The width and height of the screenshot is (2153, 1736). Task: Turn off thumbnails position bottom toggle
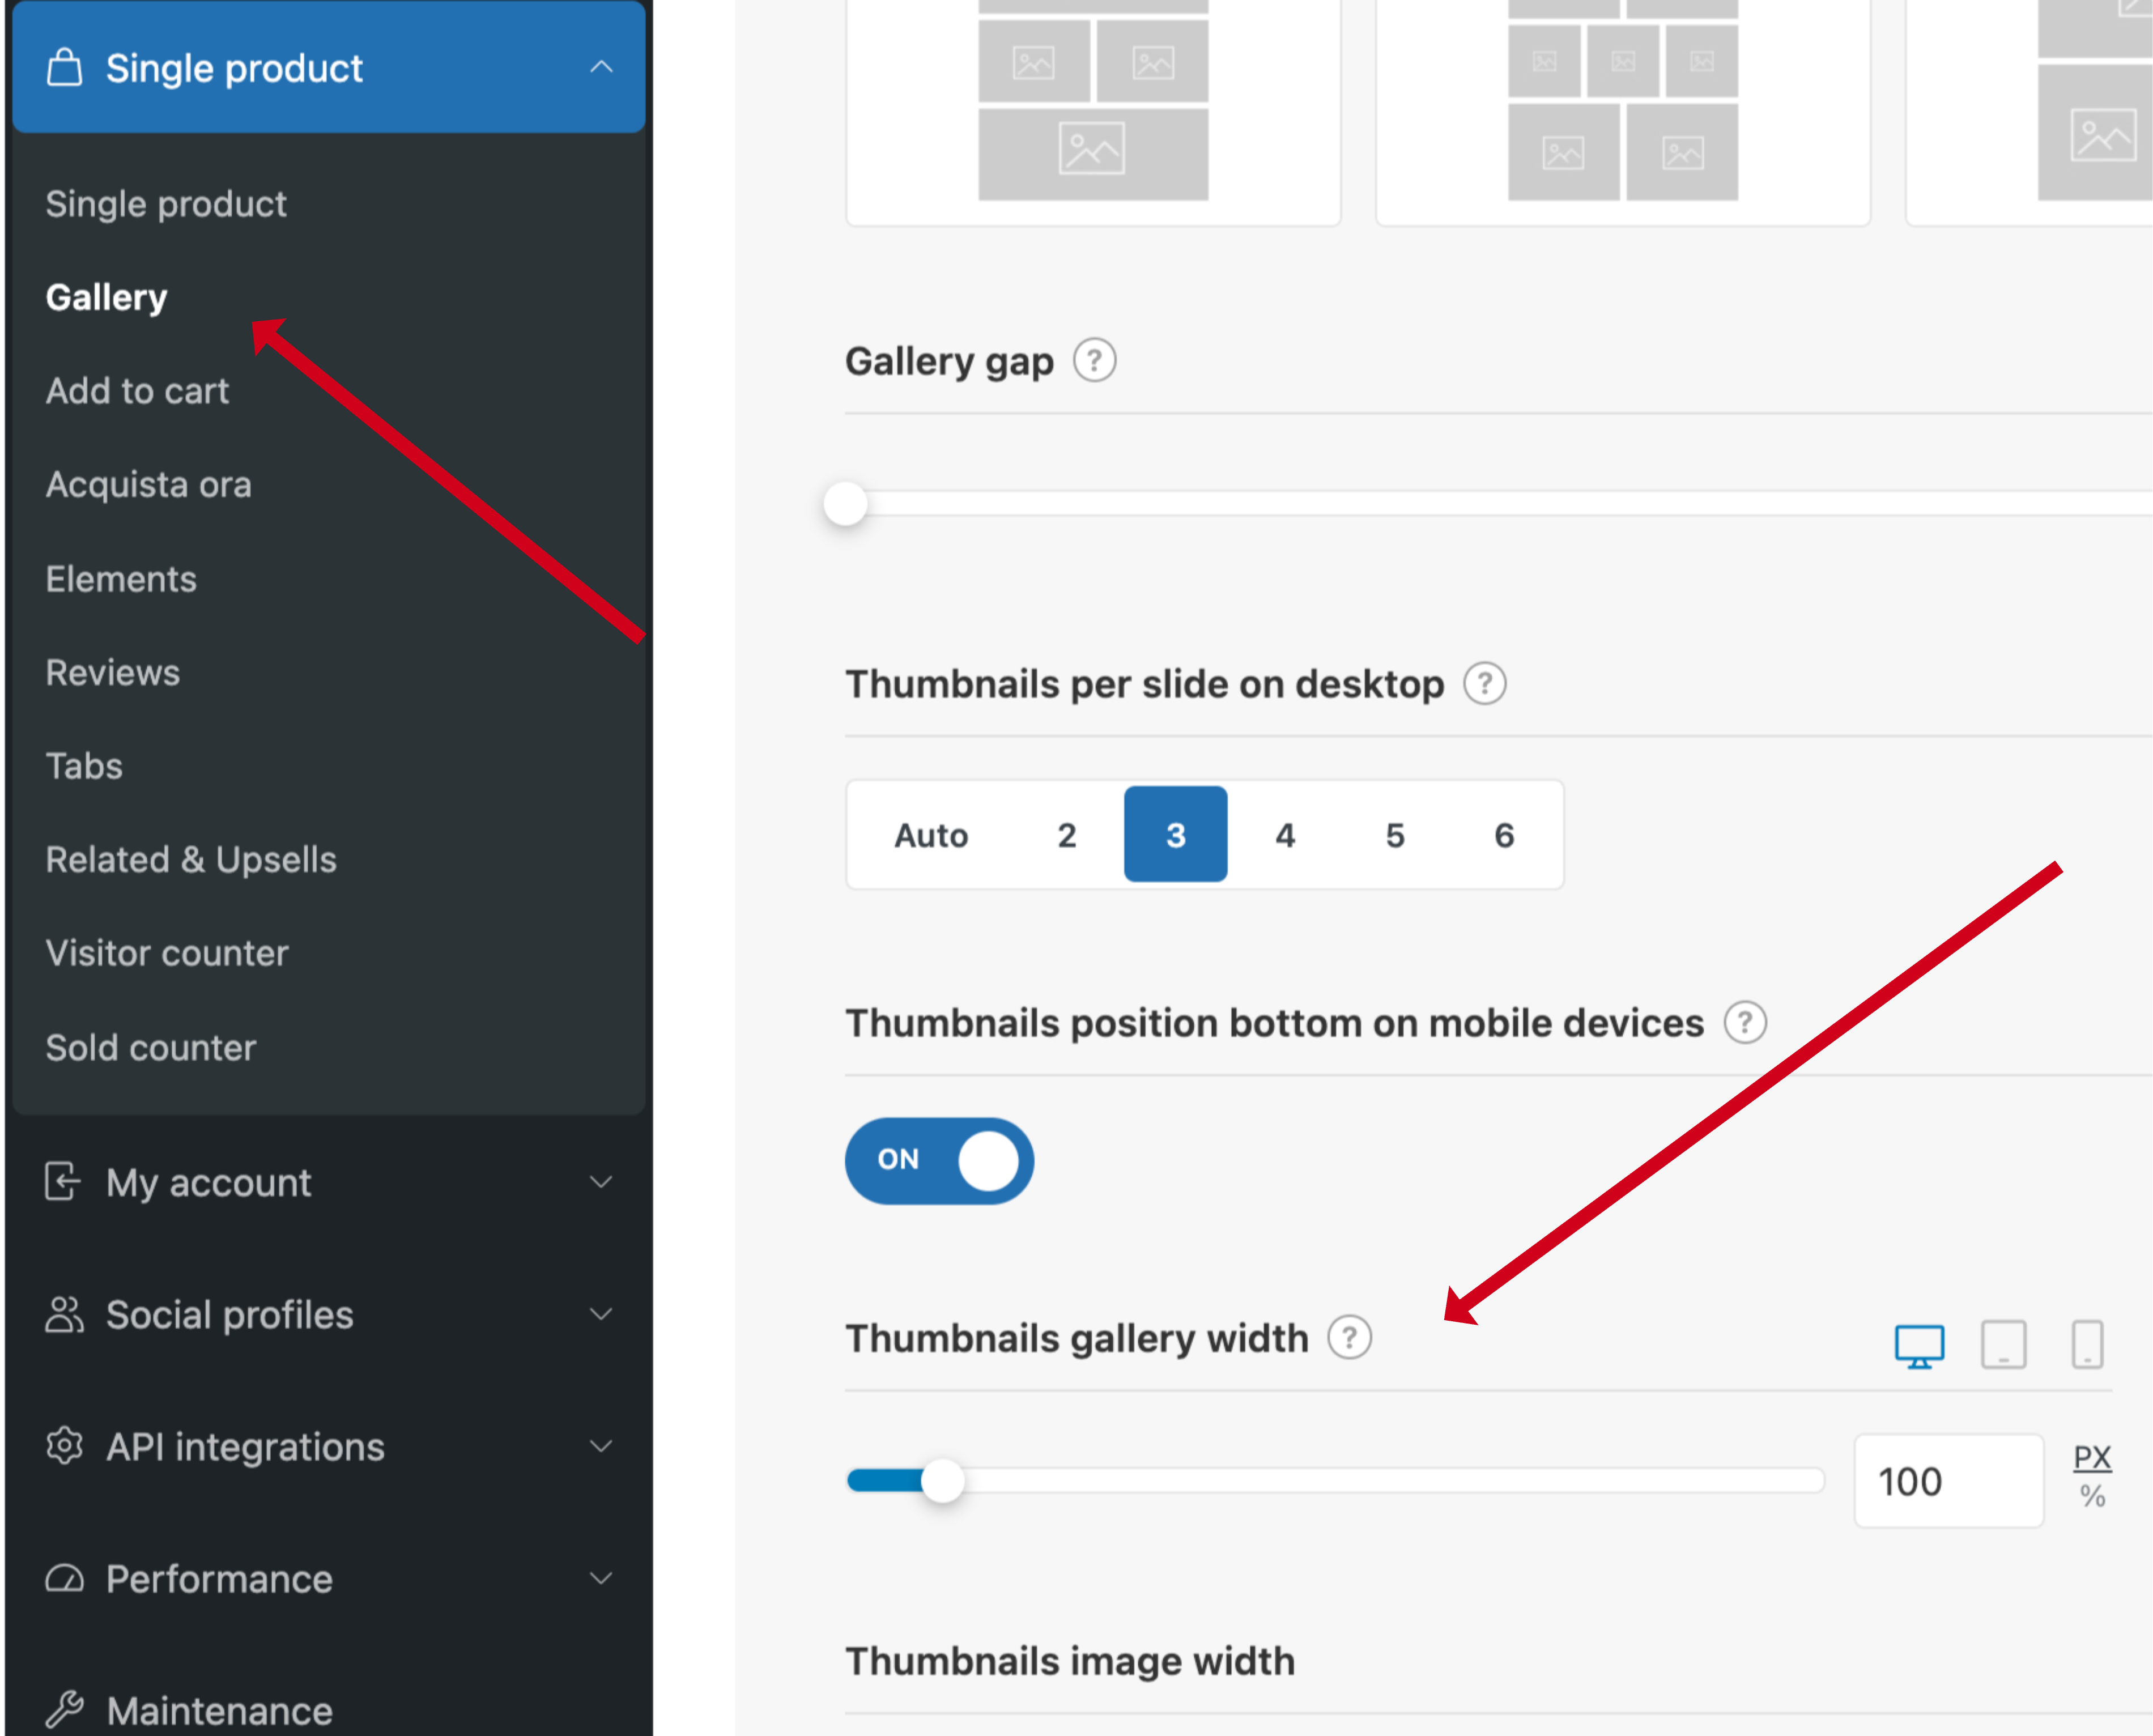click(x=939, y=1160)
